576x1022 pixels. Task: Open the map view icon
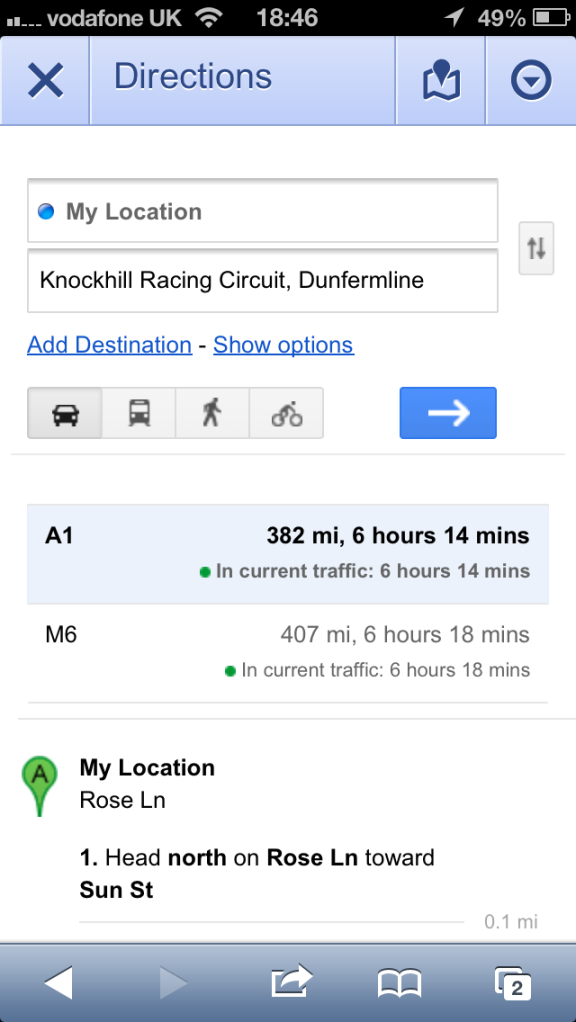point(441,81)
